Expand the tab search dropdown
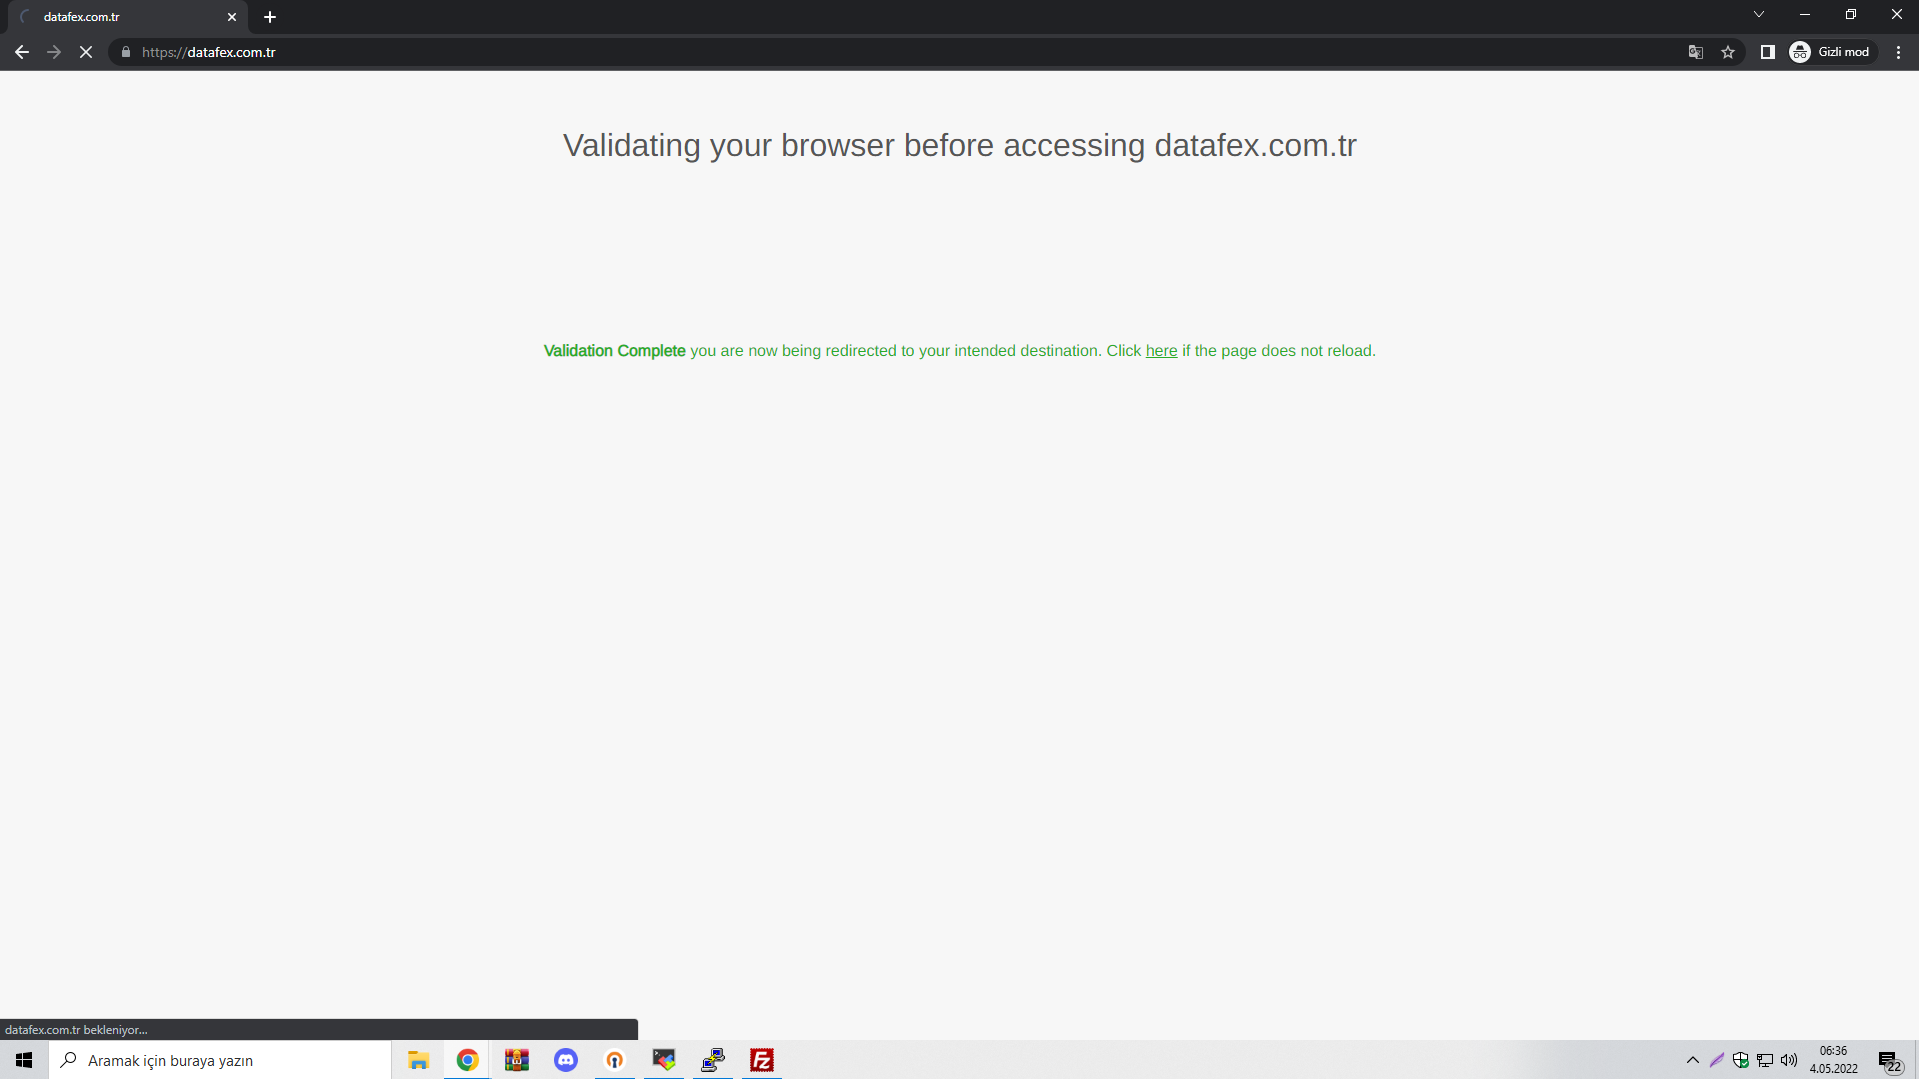The width and height of the screenshot is (1919, 1079). 1759,15
